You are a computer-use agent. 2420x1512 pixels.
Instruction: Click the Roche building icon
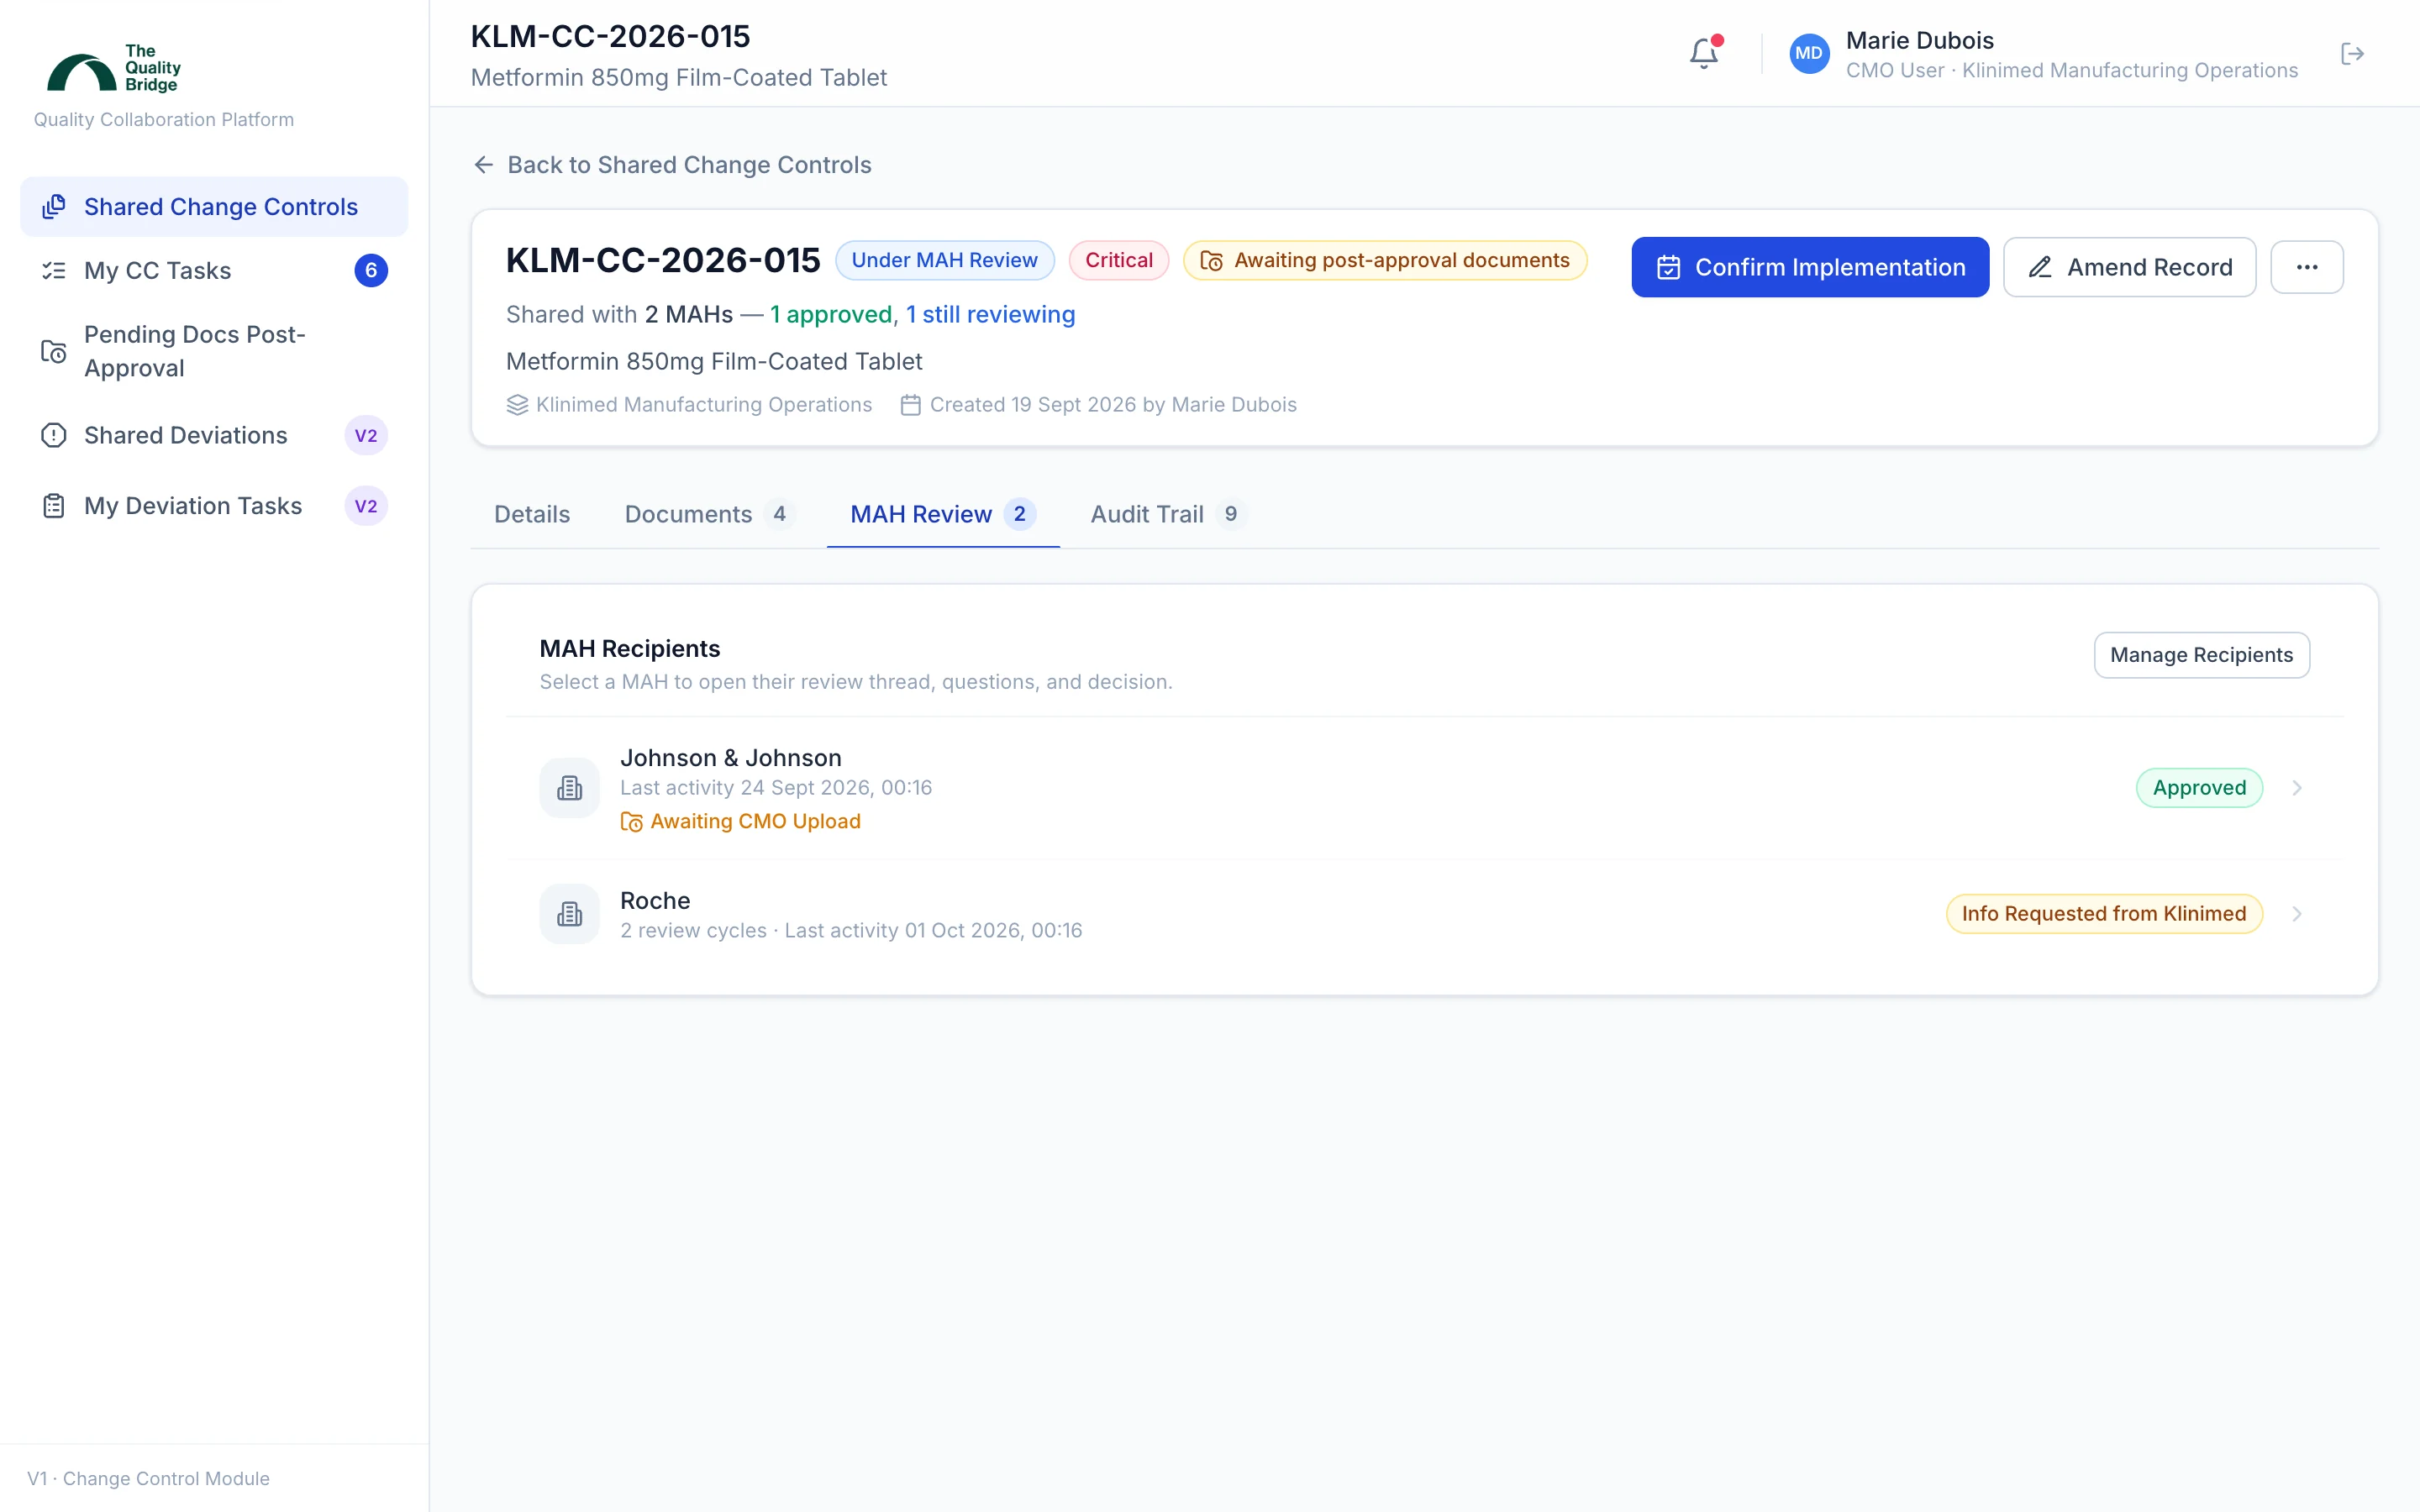[x=569, y=914]
